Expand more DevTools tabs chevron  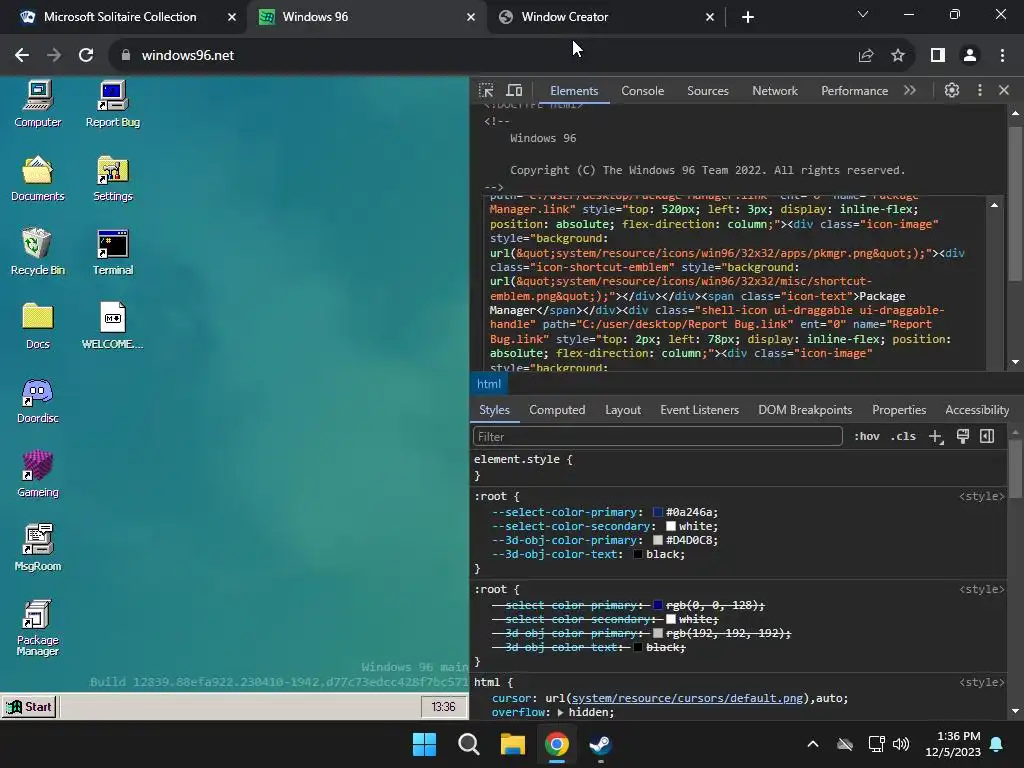click(910, 90)
